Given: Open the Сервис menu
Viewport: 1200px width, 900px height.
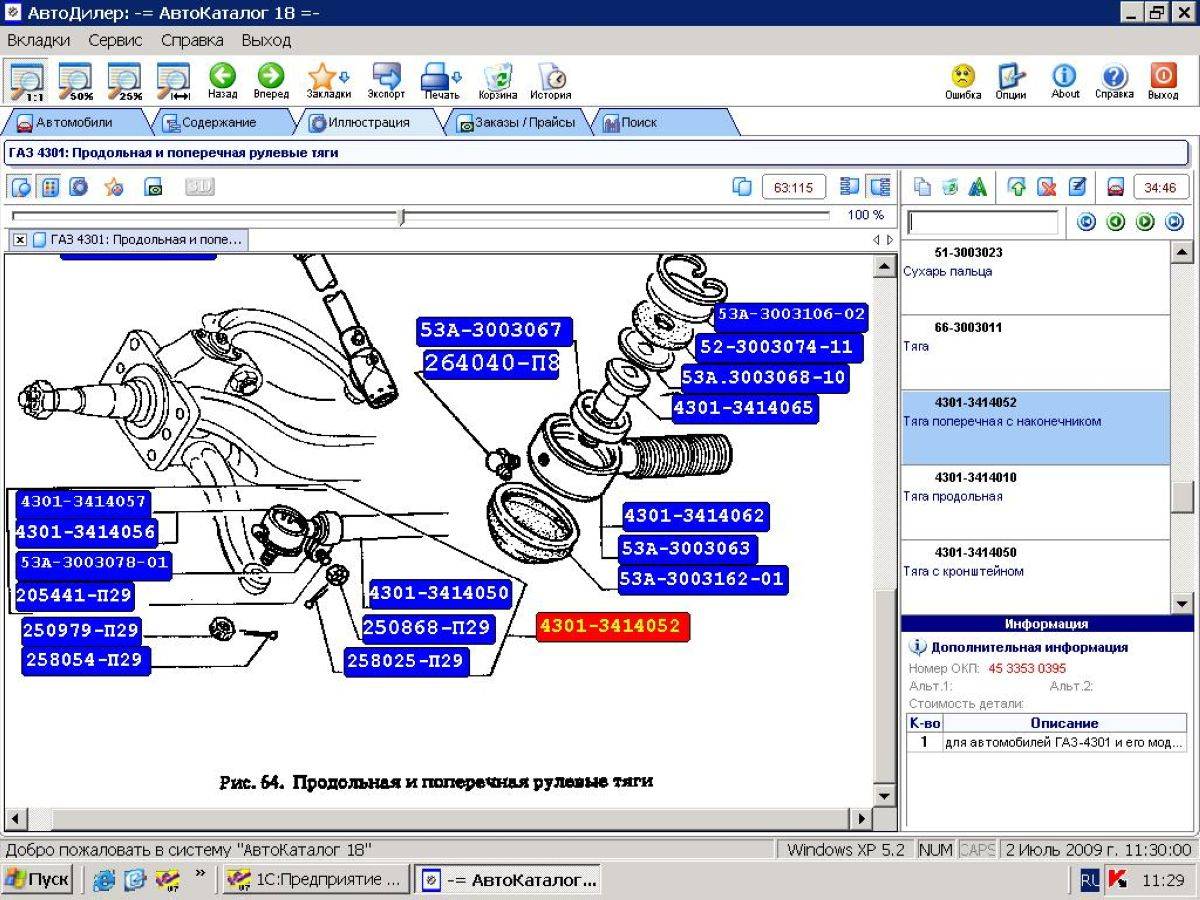Looking at the screenshot, I should pos(115,41).
